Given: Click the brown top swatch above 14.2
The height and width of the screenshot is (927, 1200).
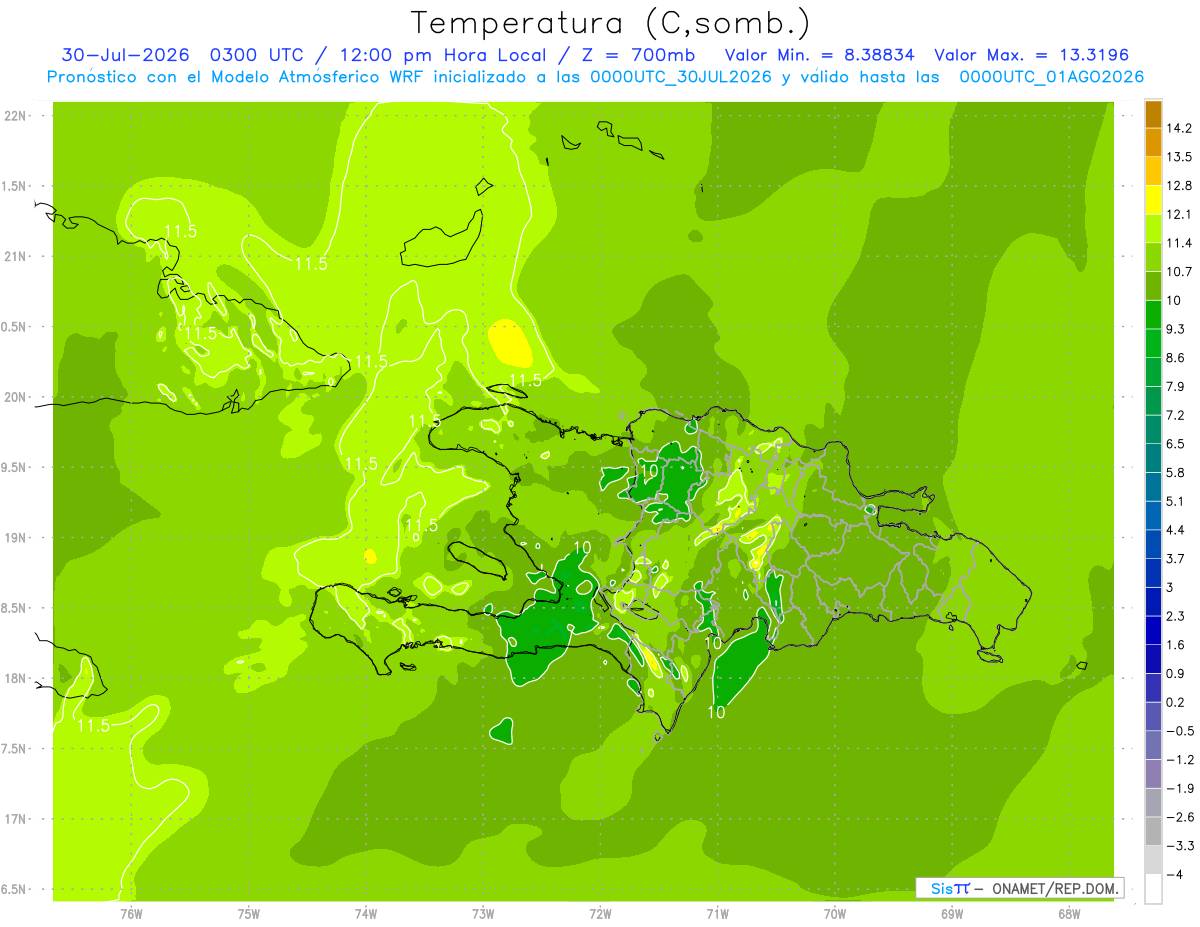Looking at the screenshot, I should coord(1153,114).
